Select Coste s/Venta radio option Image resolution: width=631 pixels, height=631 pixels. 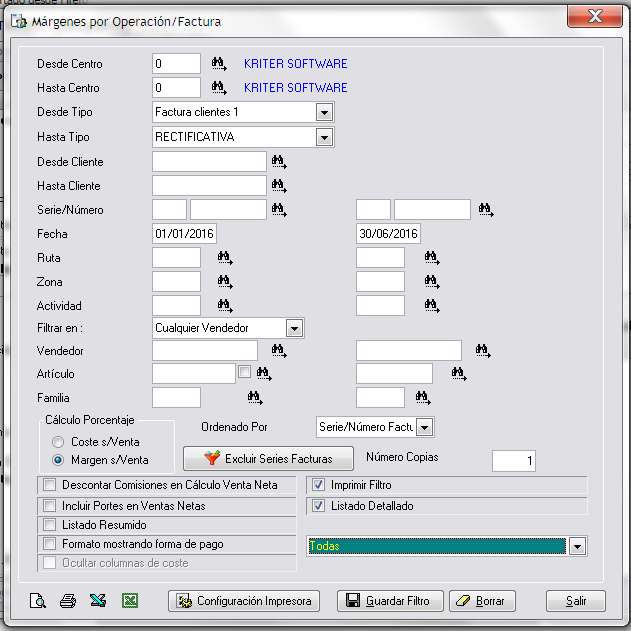[x=58, y=442]
